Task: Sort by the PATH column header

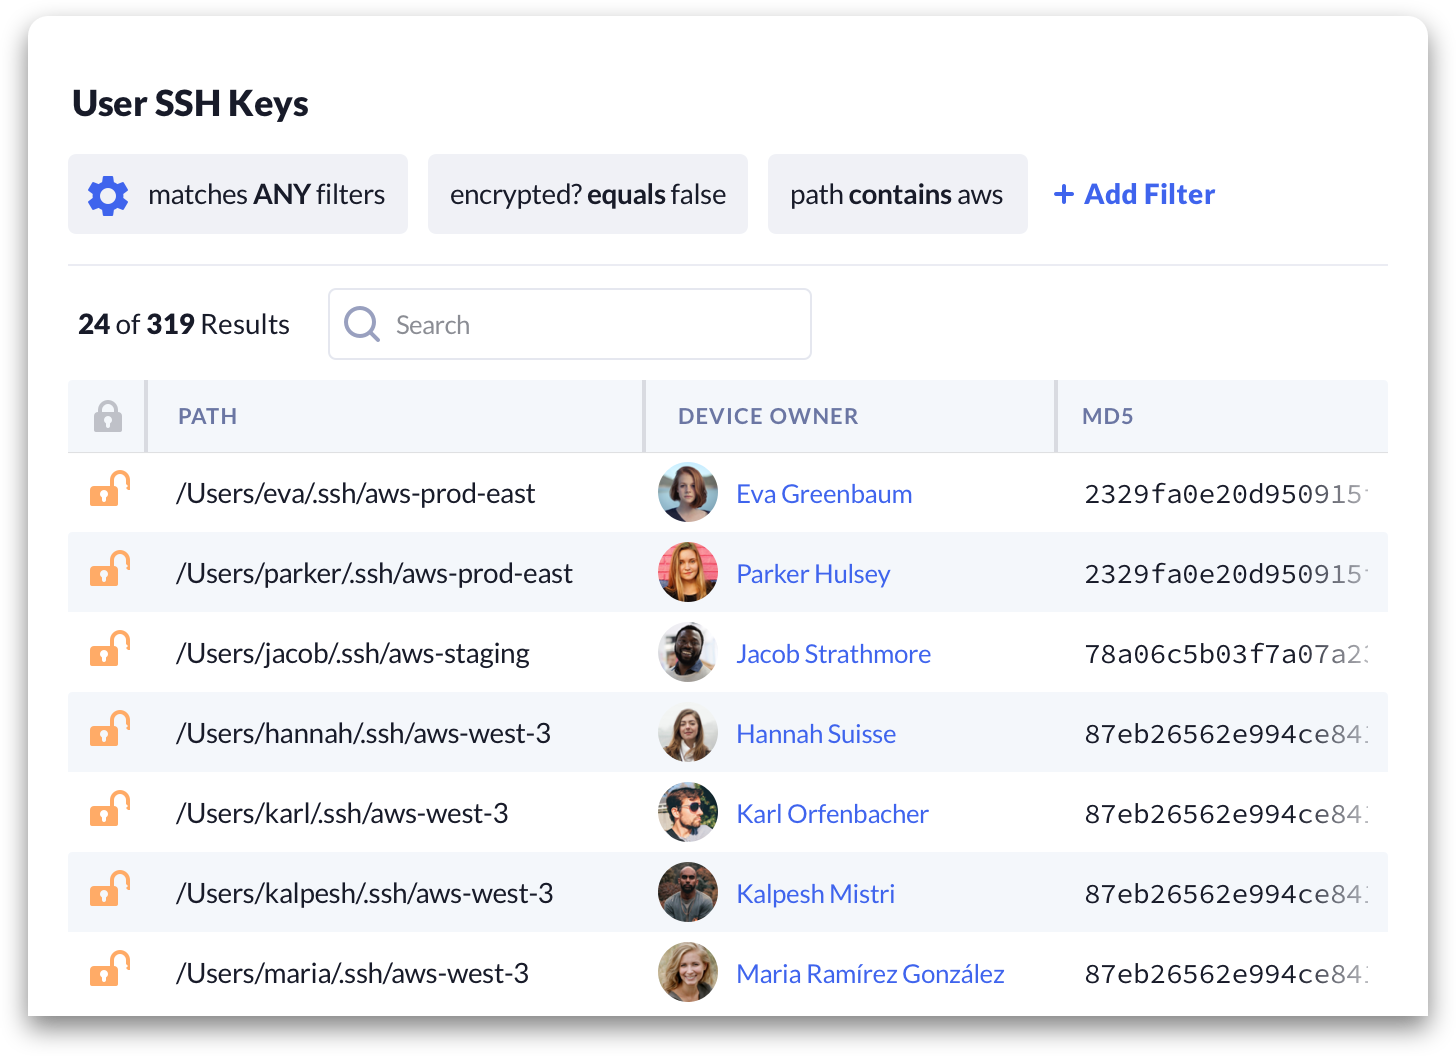Action: (x=208, y=416)
